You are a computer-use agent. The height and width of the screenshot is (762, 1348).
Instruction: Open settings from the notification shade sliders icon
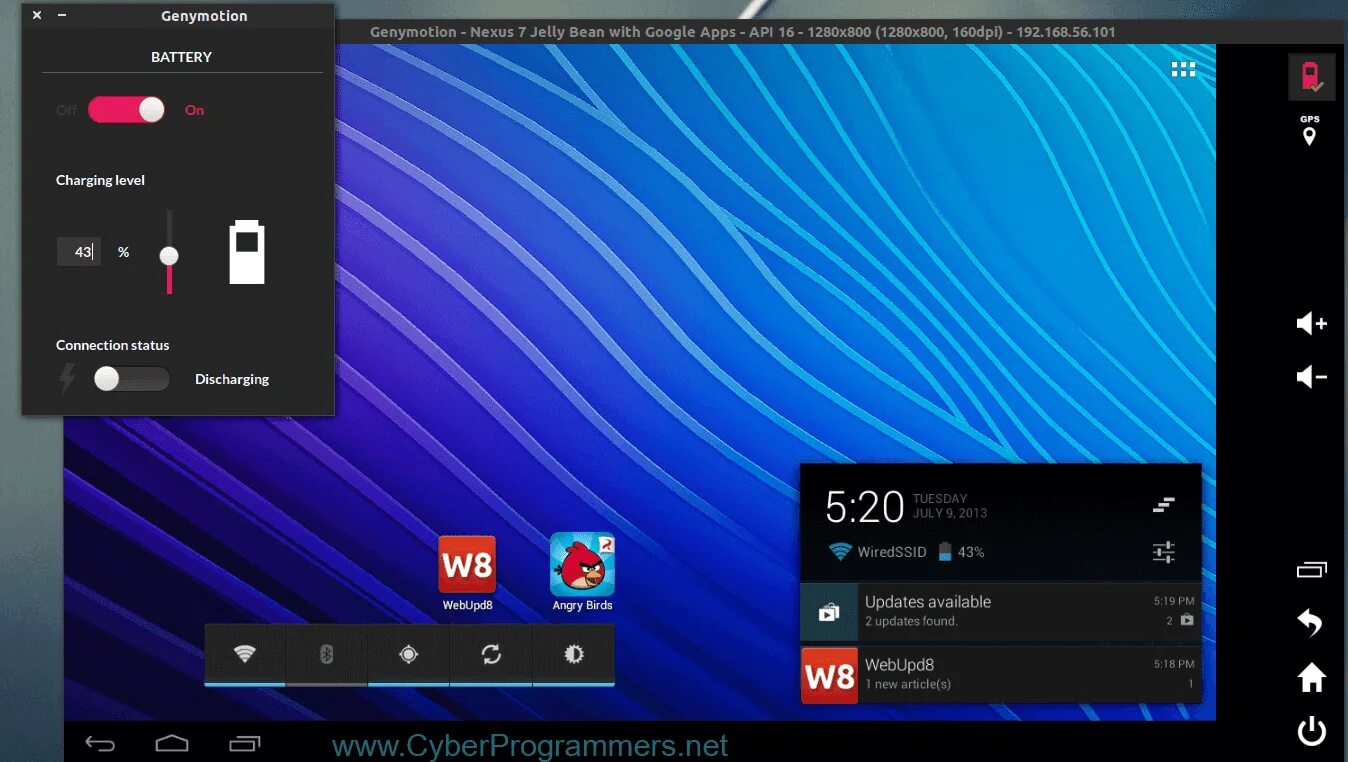pyautogui.click(x=1163, y=551)
